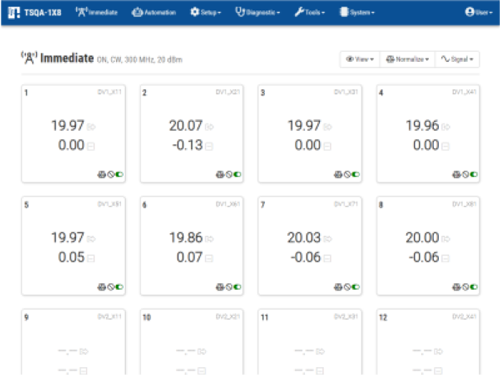Click normalize icon on port 3 card
This screenshot has width=500, height=375.
click(338, 174)
